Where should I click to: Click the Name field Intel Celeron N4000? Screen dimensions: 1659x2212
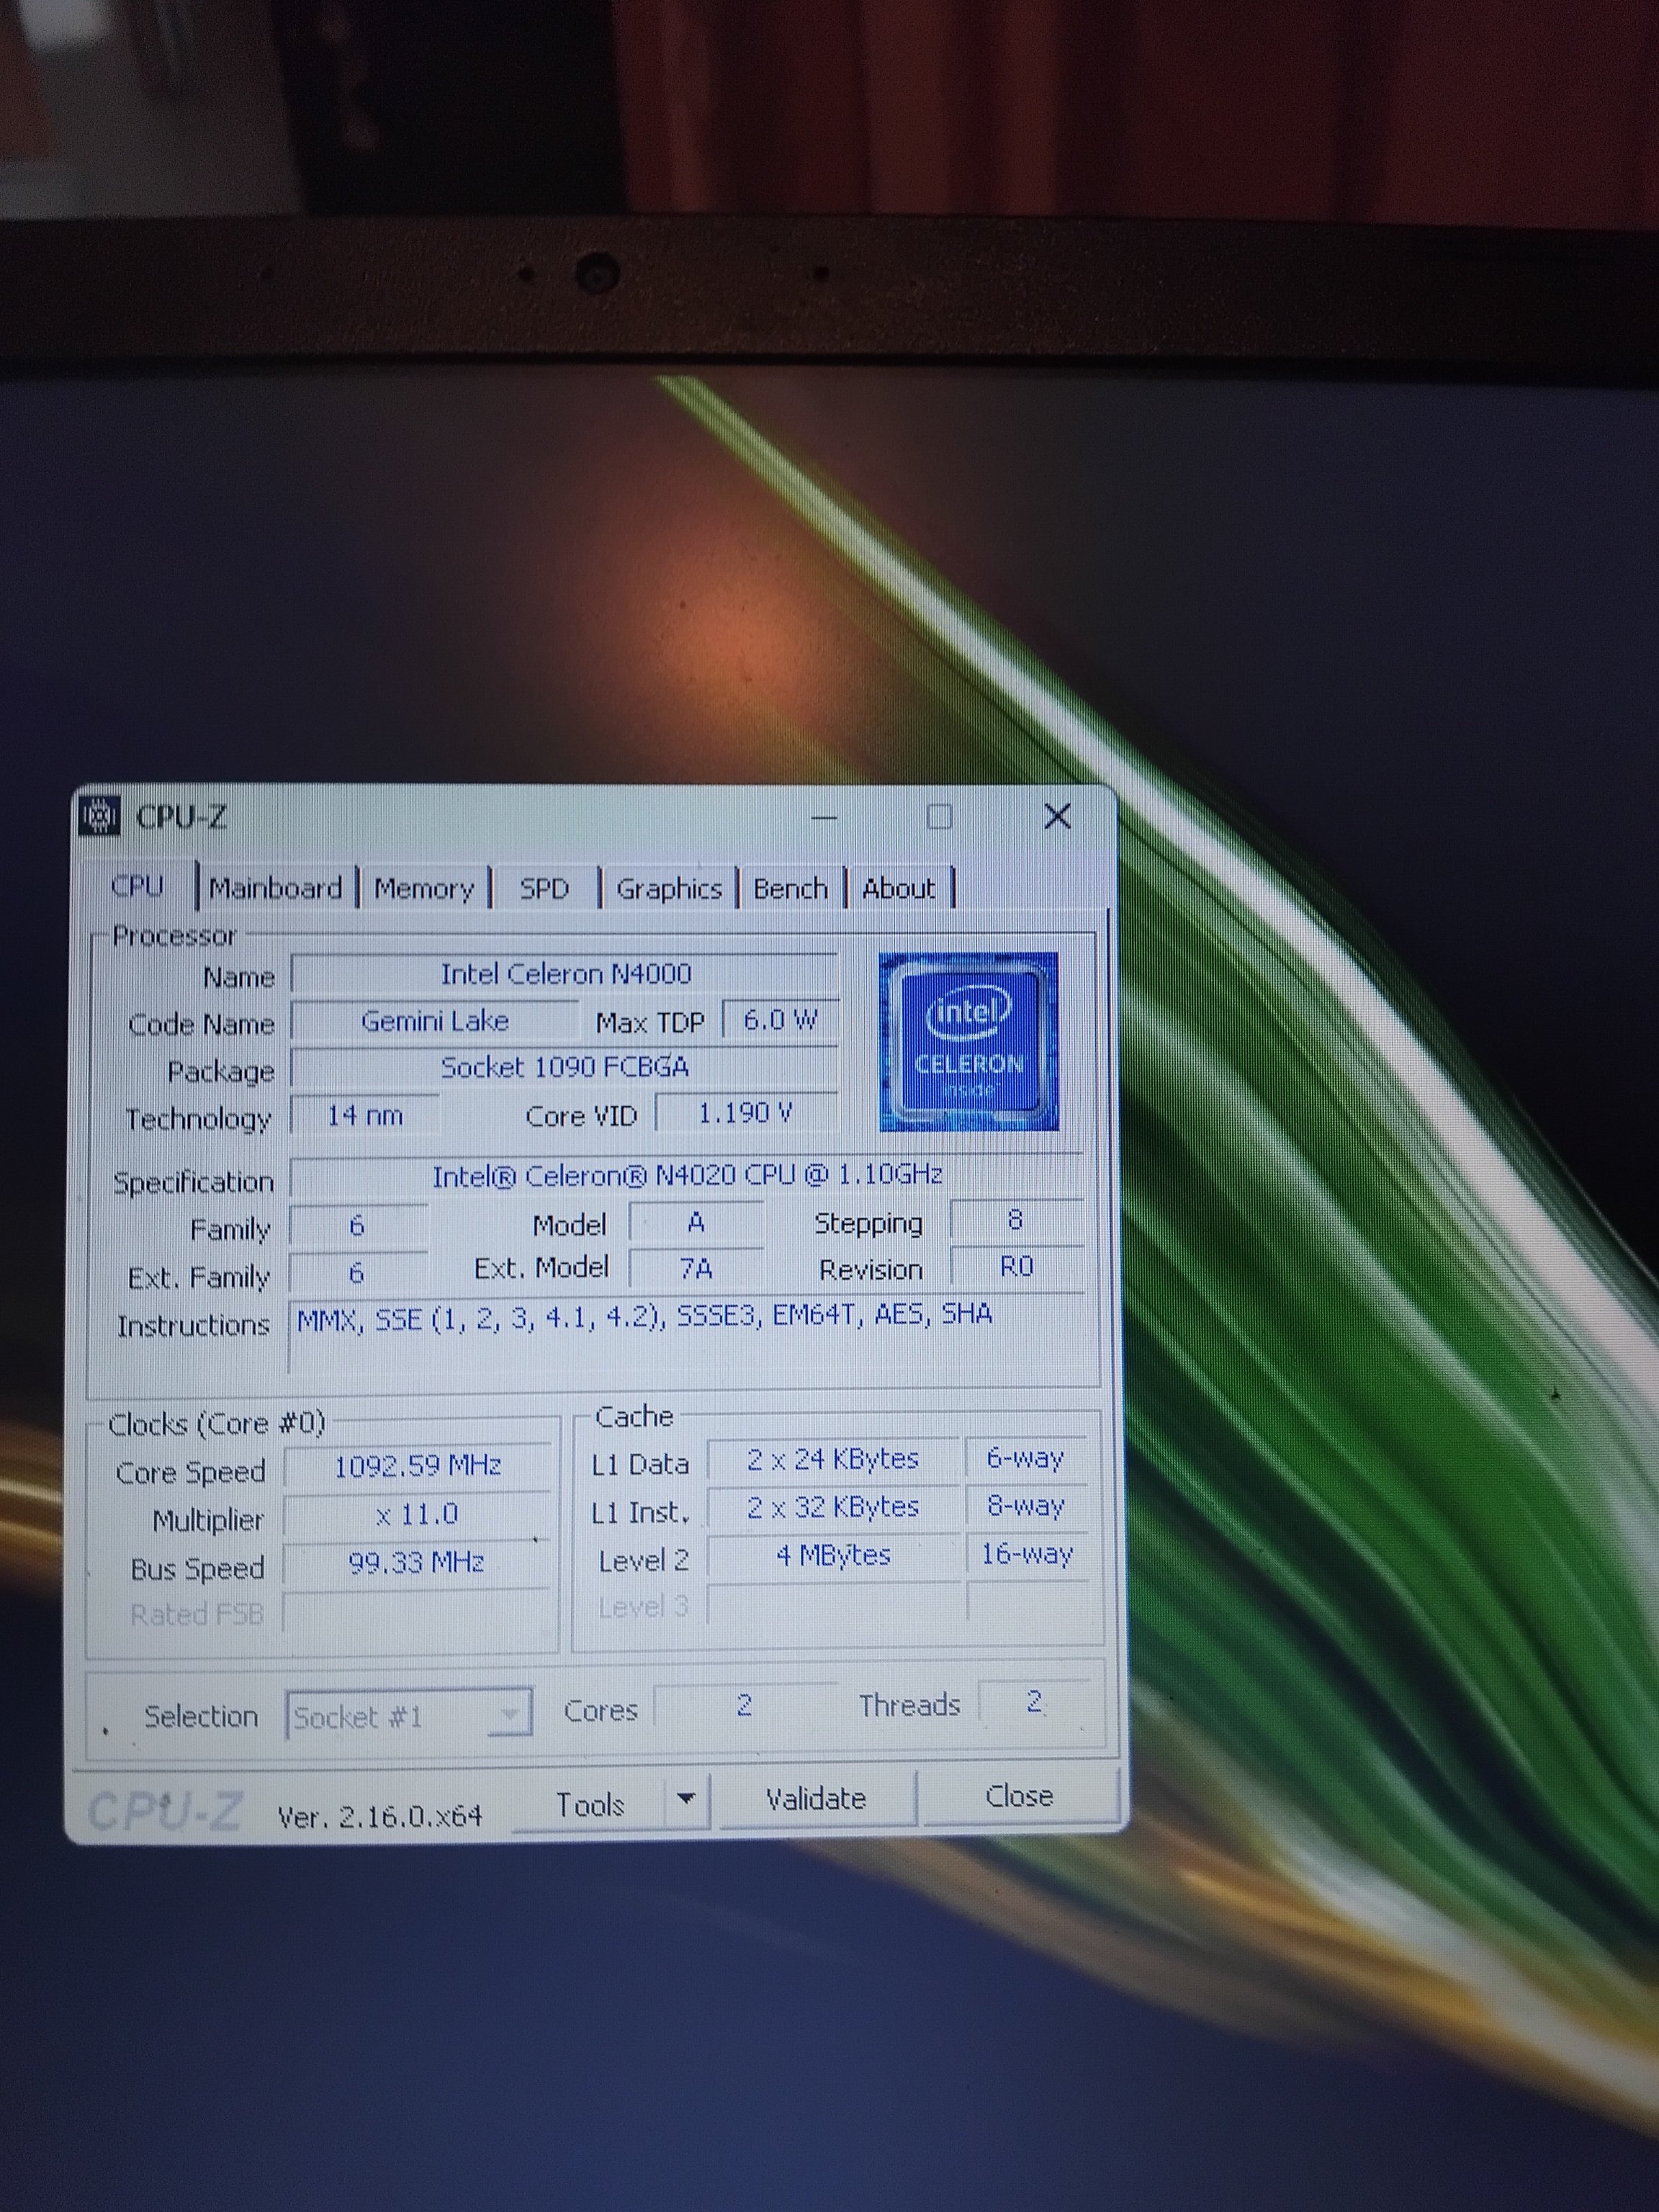tap(565, 974)
